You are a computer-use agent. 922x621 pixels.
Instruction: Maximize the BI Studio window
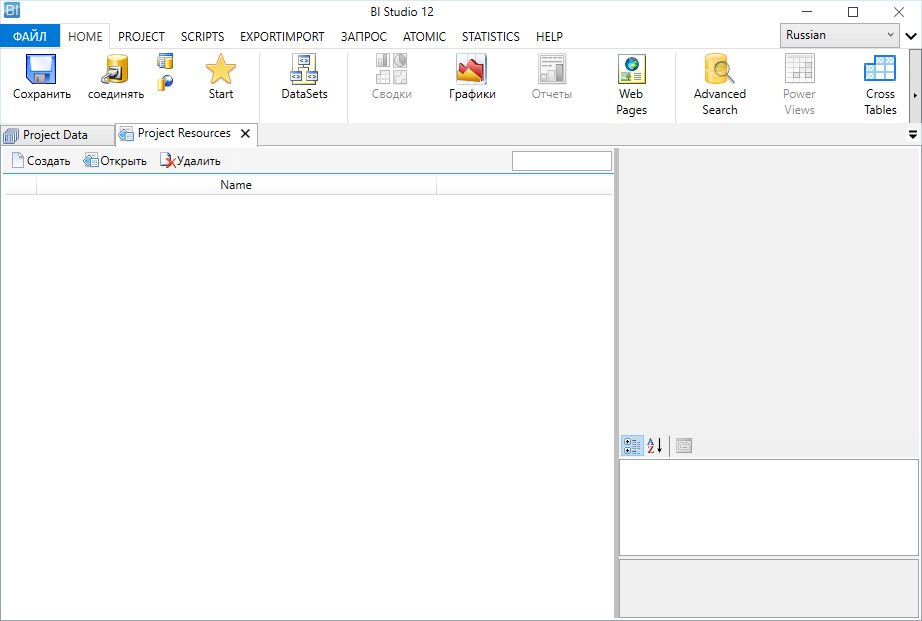[x=853, y=12]
